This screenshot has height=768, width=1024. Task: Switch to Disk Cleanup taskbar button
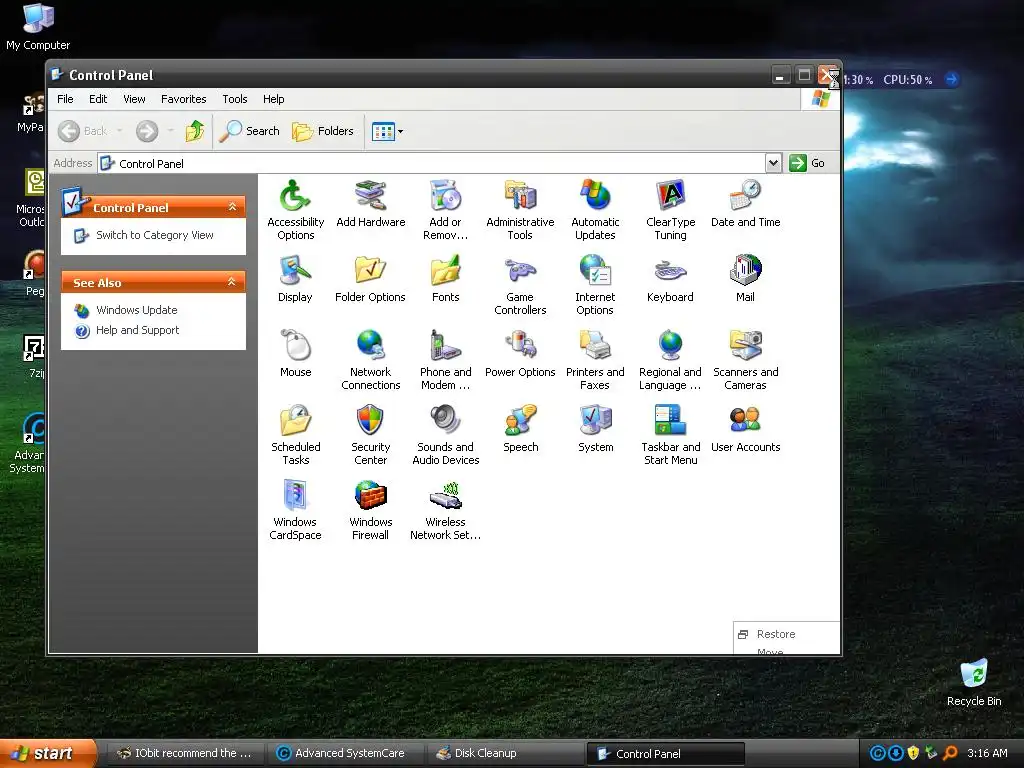pyautogui.click(x=507, y=754)
